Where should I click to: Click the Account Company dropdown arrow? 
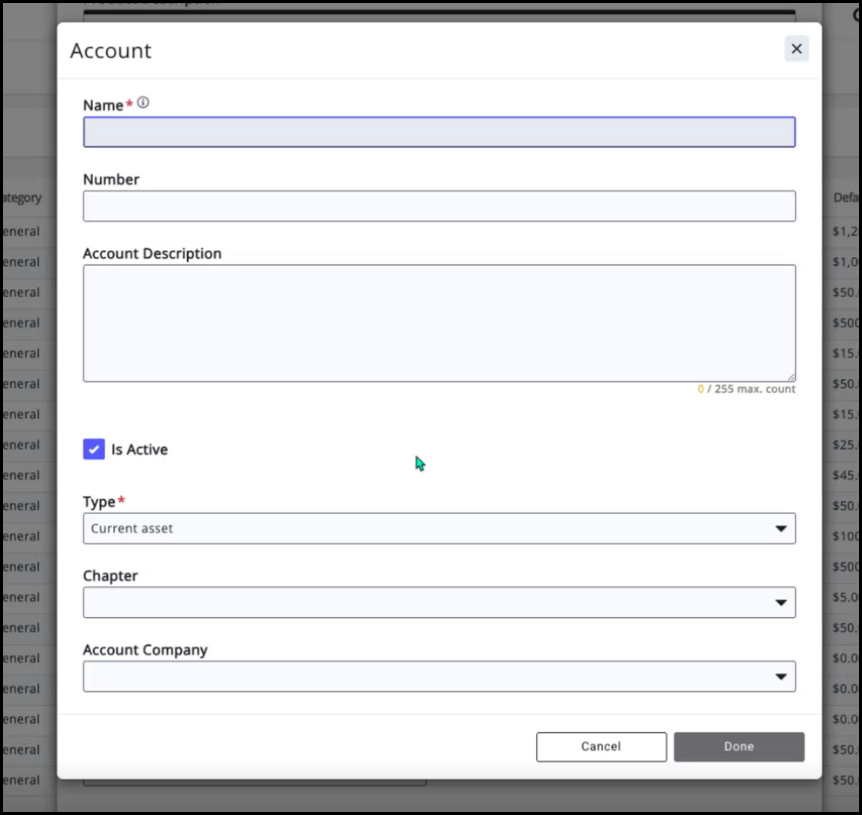780,677
